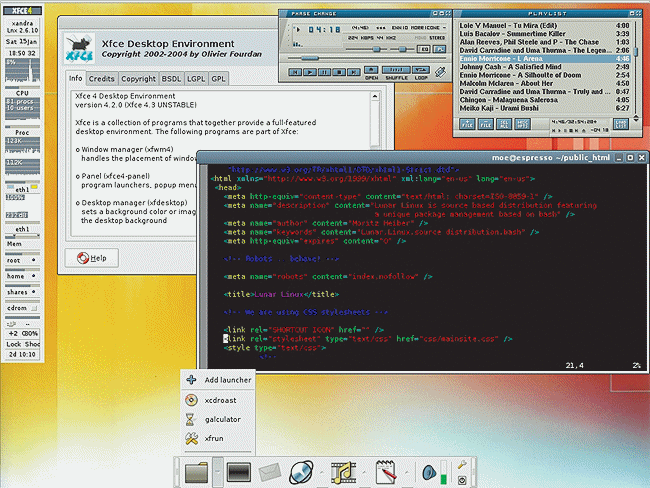Viewport: 650px width, 488px height.
Task: Toggle the shares filesystem mount indicator
Action: click(33, 292)
